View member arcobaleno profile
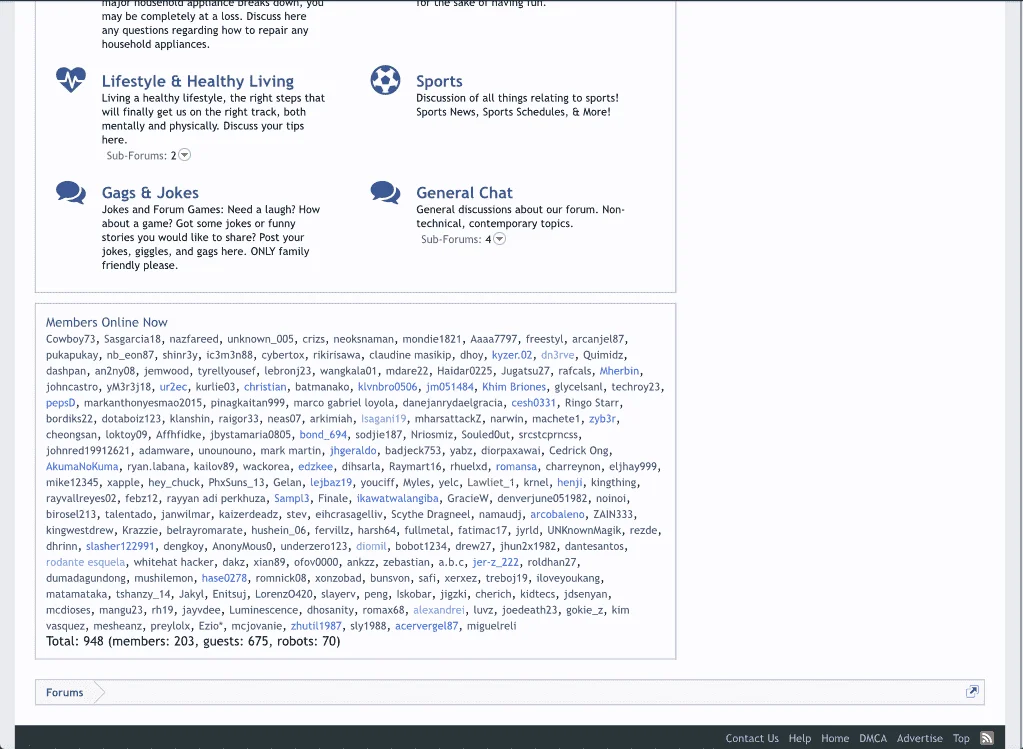The image size is (1023, 749). [x=557, y=514]
